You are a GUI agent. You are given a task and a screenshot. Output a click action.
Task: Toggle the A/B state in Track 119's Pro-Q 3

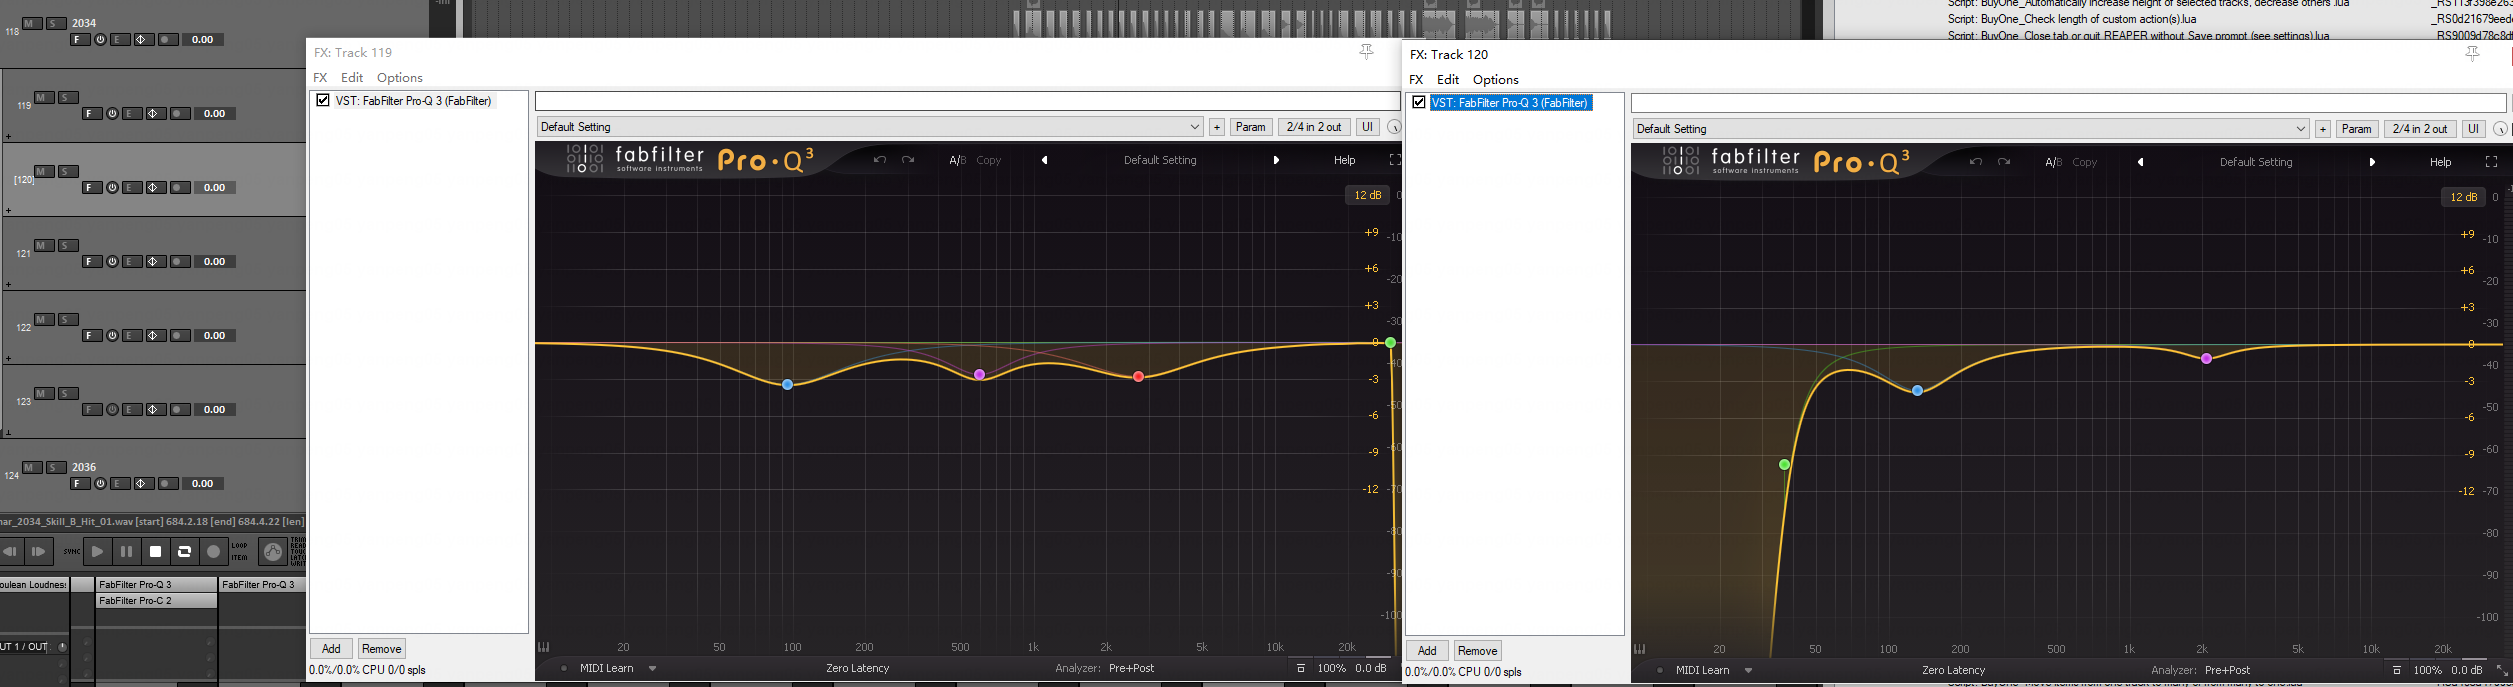(x=957, y=160)
